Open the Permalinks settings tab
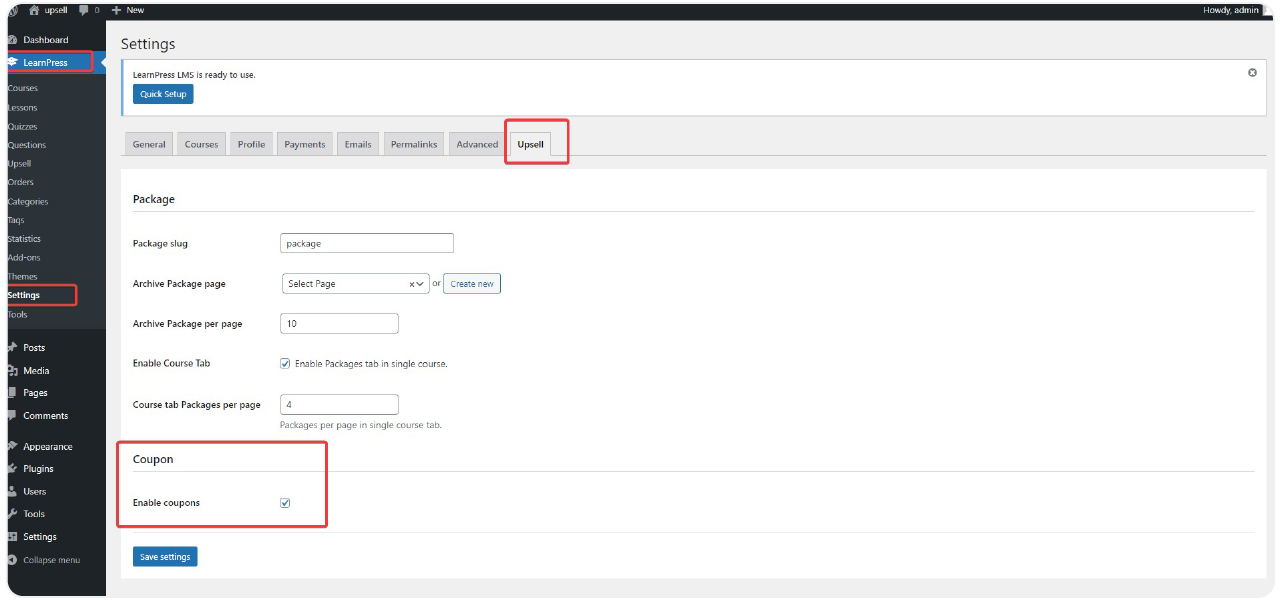The height and width of the screenshot is (600, 1281). click(414, 144)
